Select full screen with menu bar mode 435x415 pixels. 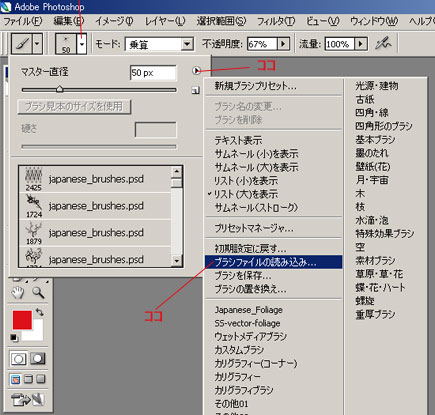(x=28, y=379)
